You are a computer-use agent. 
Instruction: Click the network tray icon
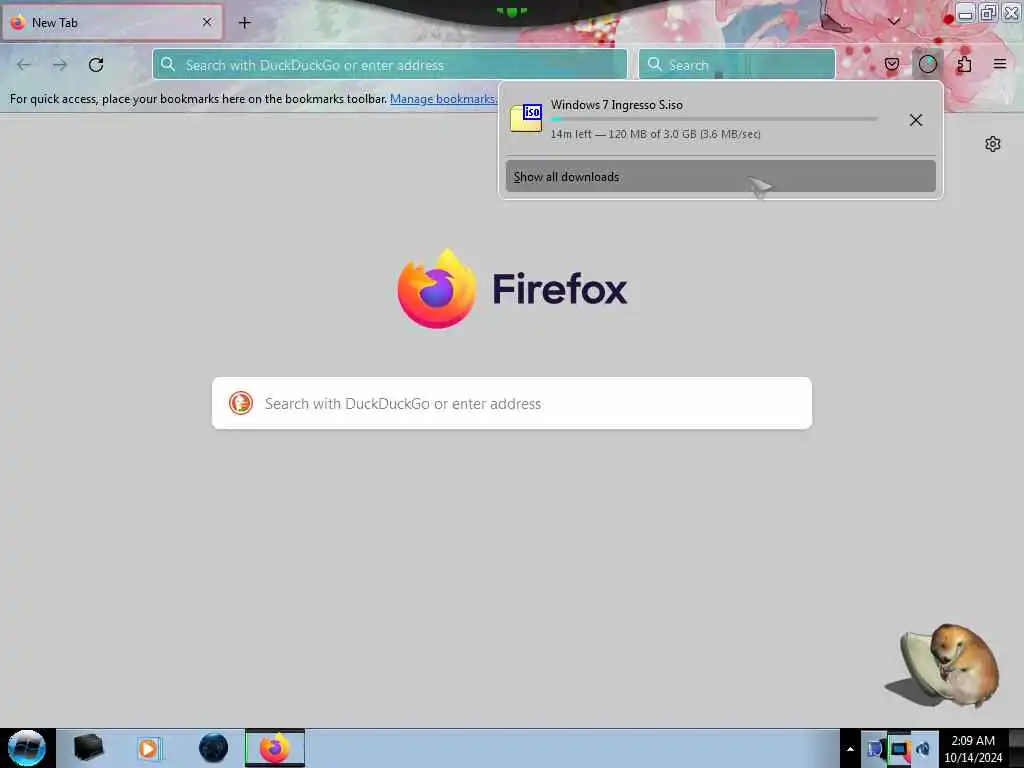point(899,749)
